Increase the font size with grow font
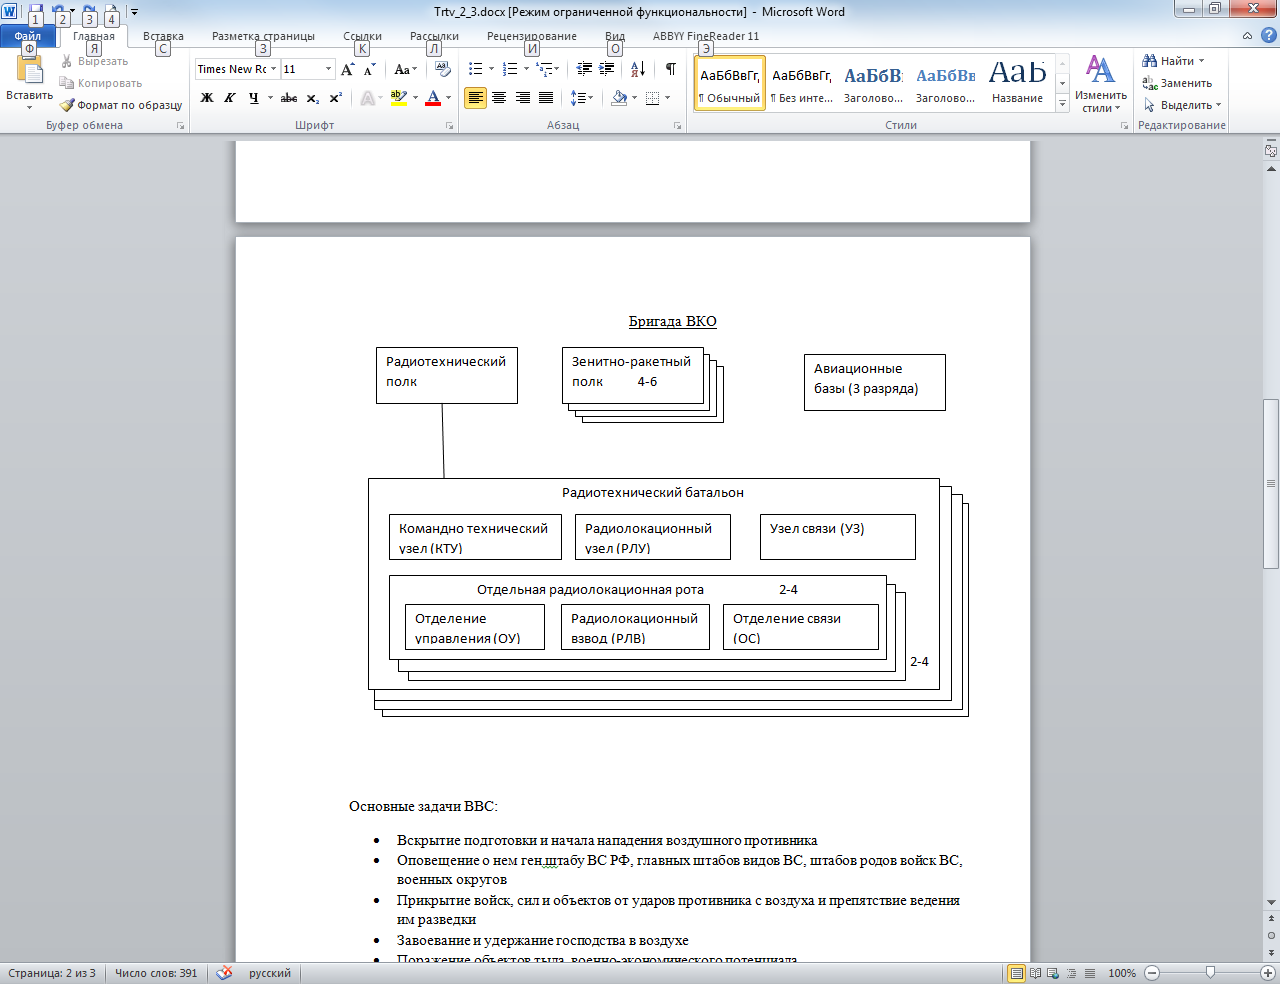The width and height of the screenshot is (1280, 984). click(x=348, y=69)
